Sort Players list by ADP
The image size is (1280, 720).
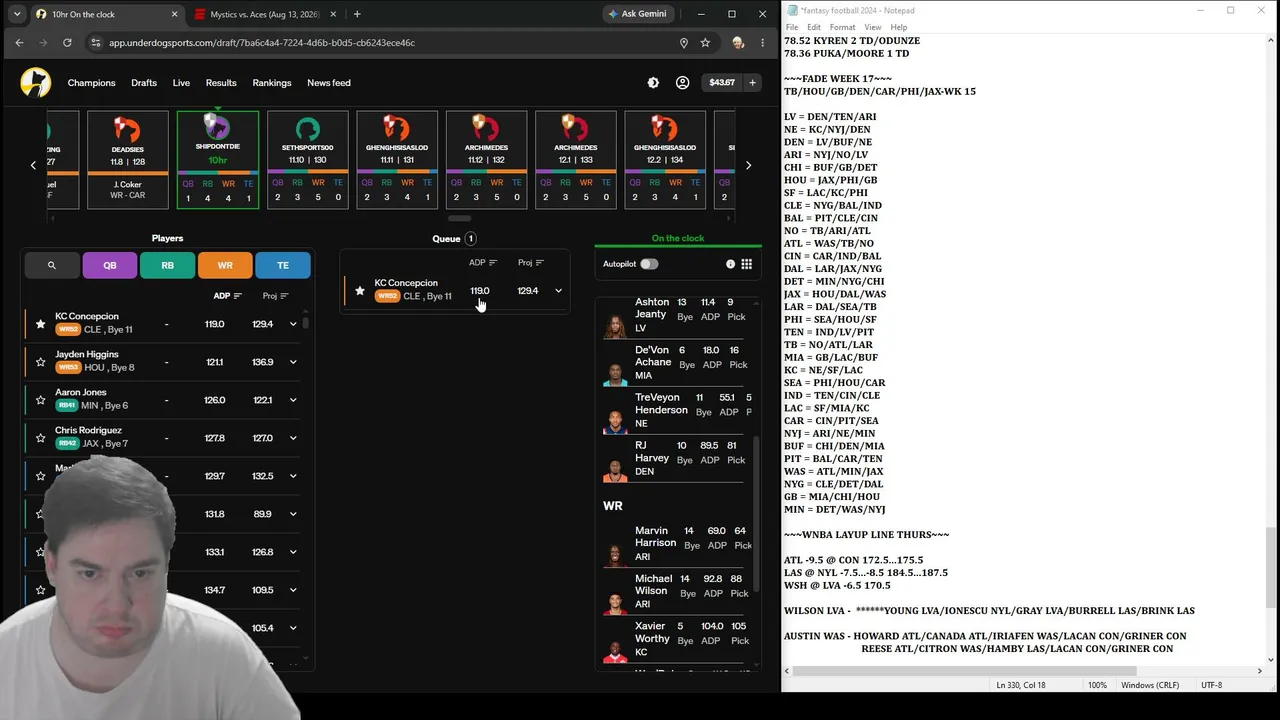[228, 296]
